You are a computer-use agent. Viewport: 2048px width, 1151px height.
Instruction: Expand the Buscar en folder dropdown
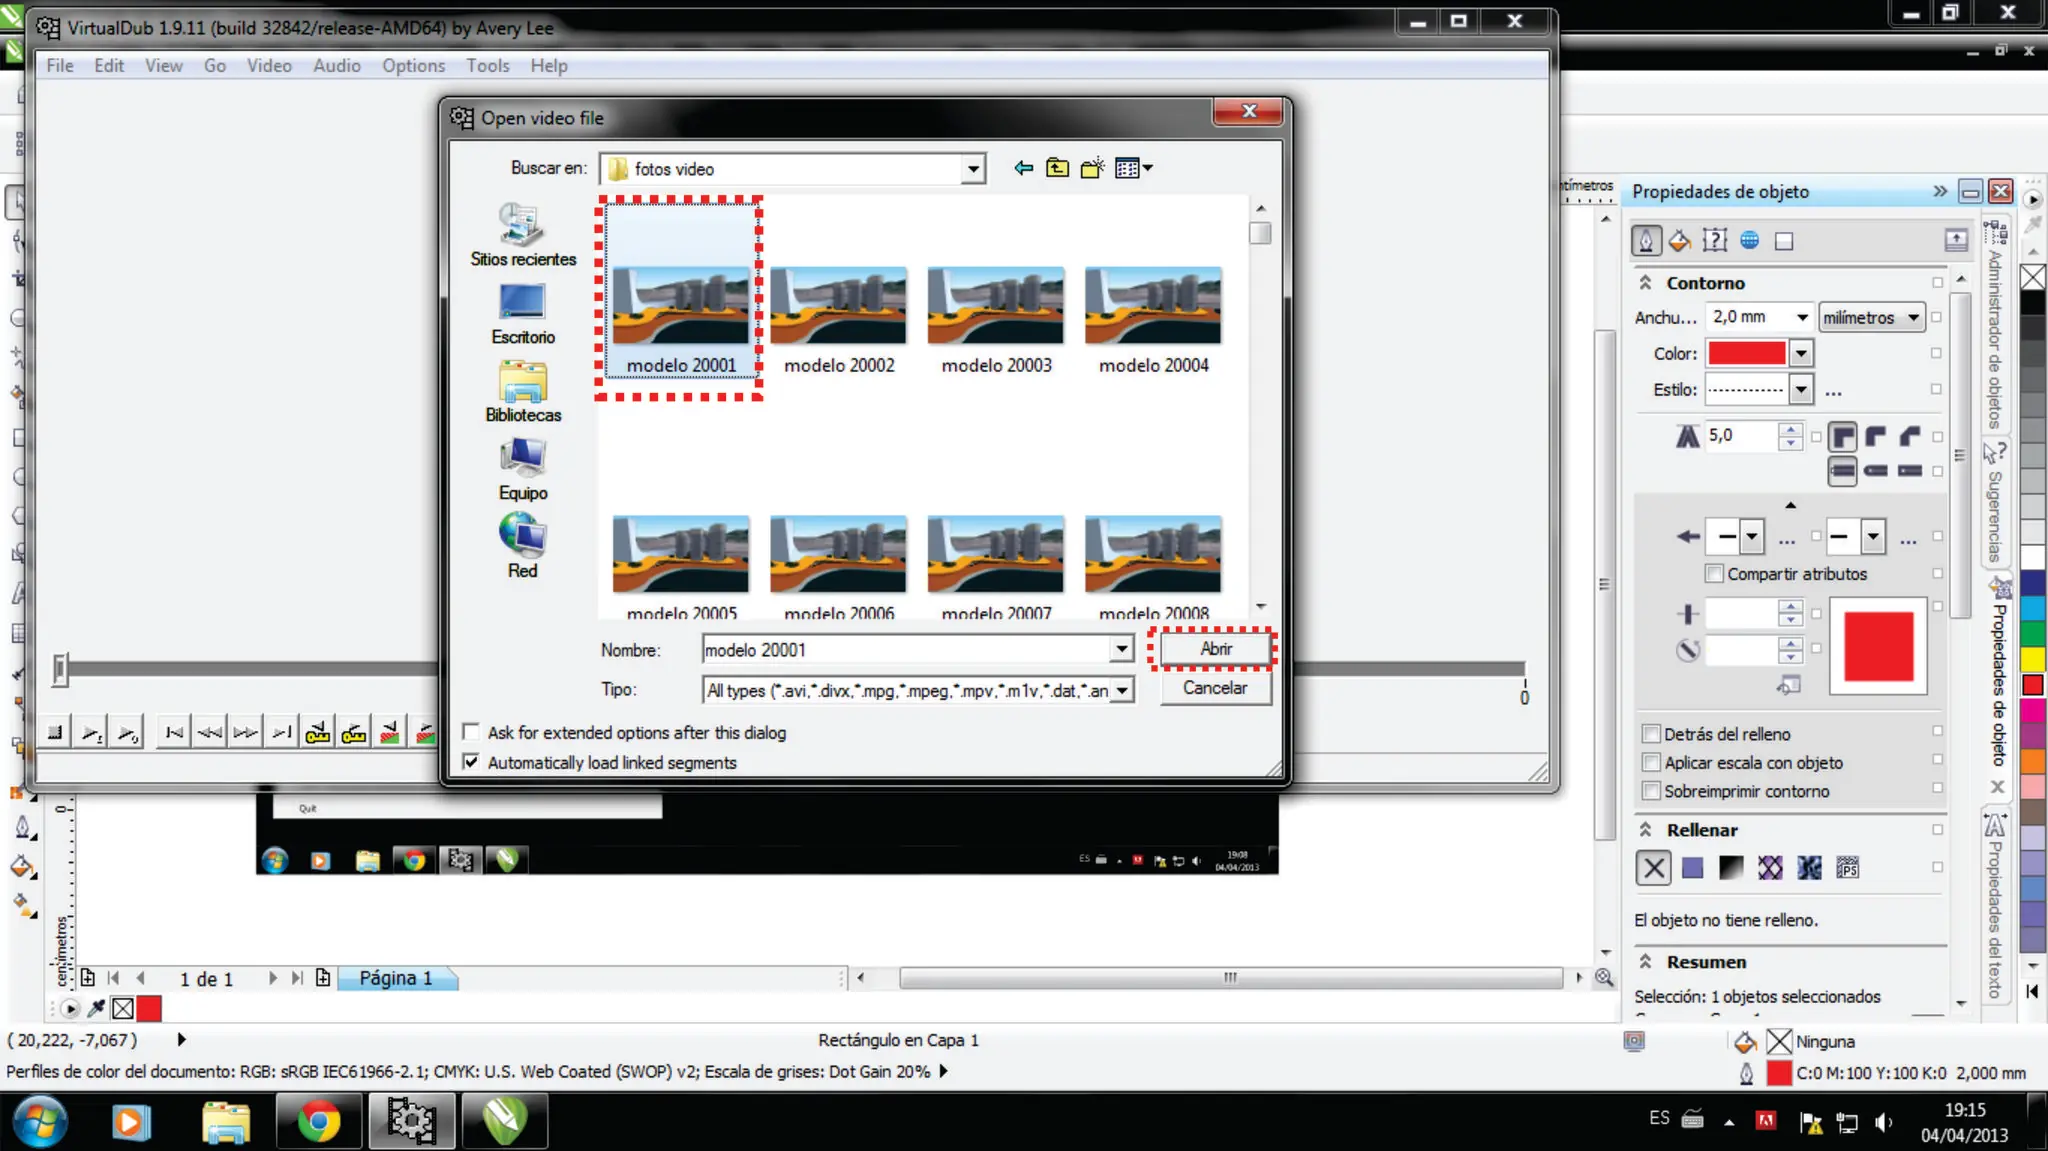pyautogui.click(x=972, y=169)
